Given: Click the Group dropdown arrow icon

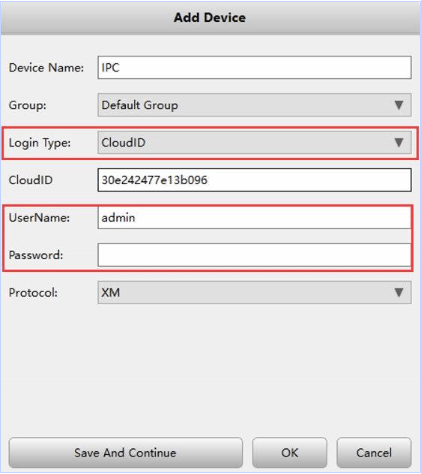Looking at the screenshot, I should tap(399, 105).
